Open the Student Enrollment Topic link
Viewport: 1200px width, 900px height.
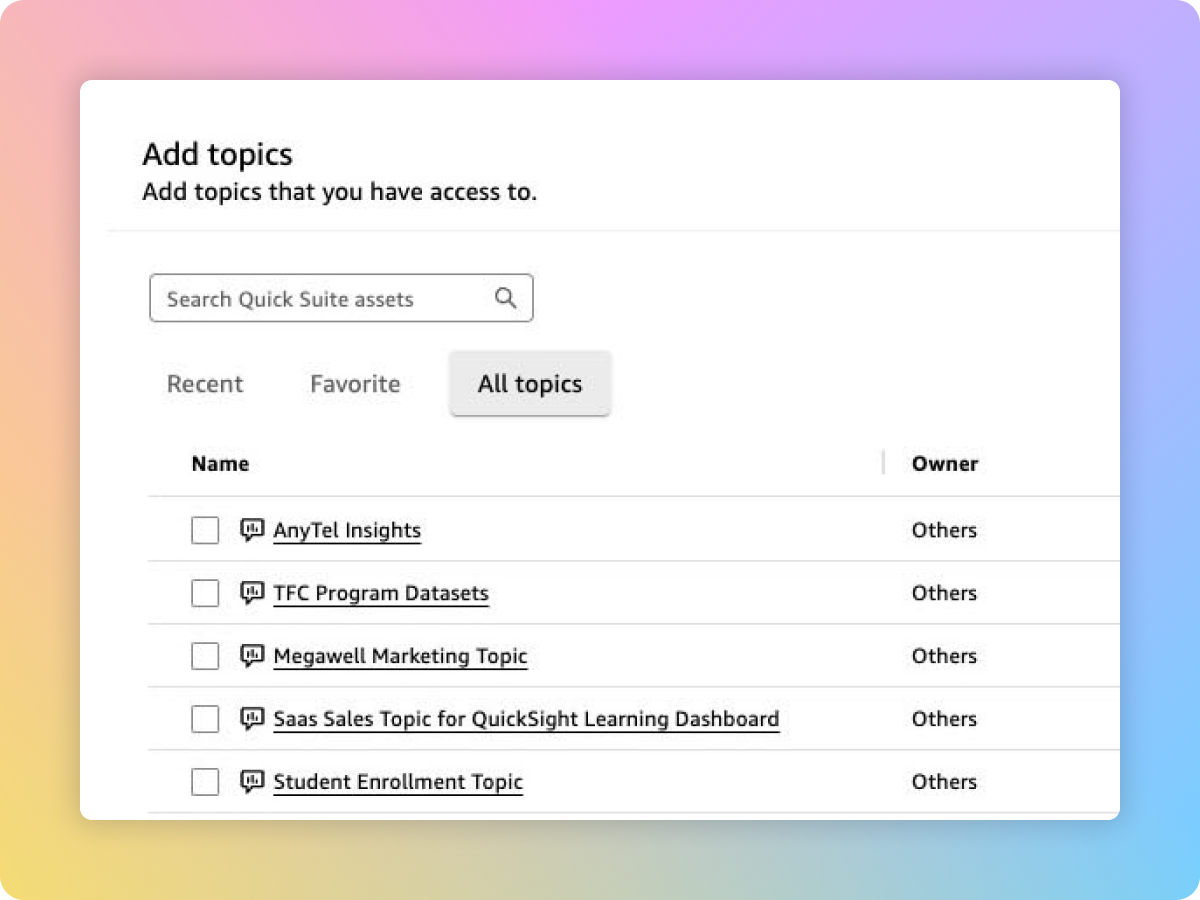pos(398,782)
